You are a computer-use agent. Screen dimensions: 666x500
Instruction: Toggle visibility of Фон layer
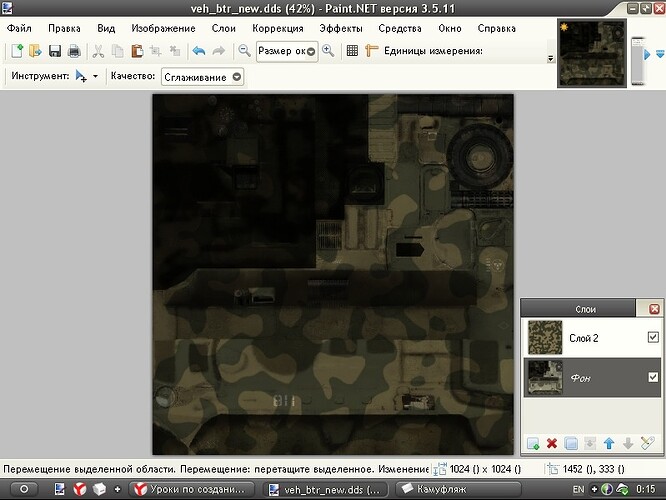(x=653, y=377)
